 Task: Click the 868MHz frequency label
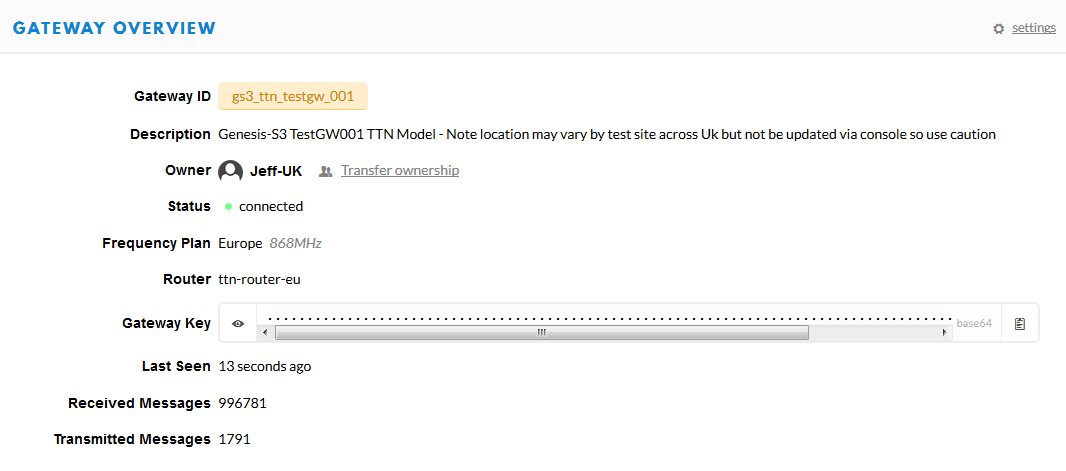[296, 243]
